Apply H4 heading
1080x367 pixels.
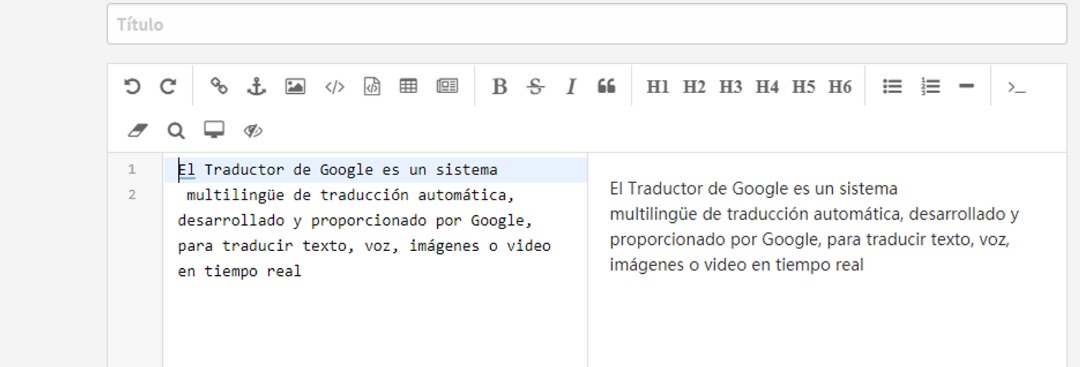[767, 87]
